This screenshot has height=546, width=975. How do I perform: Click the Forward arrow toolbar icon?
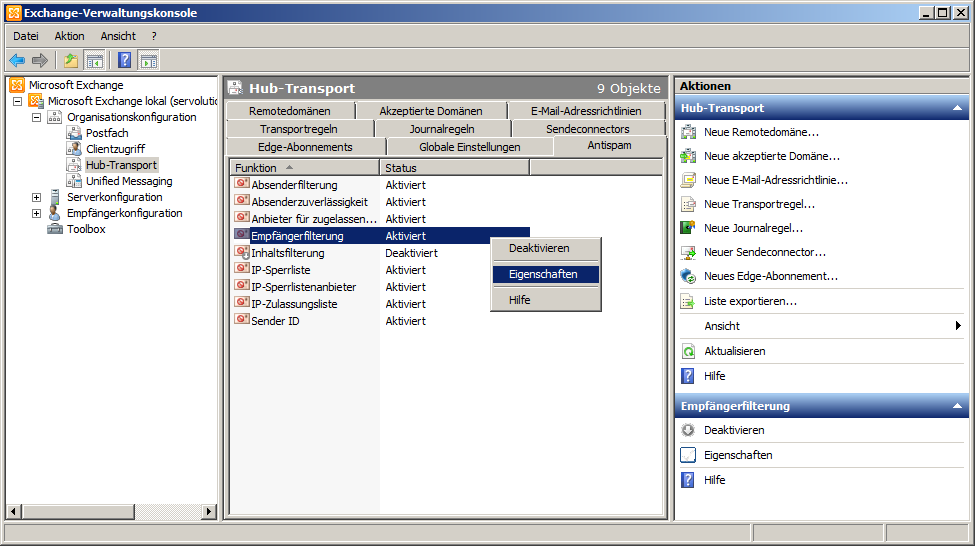click(x=40, y=60)
